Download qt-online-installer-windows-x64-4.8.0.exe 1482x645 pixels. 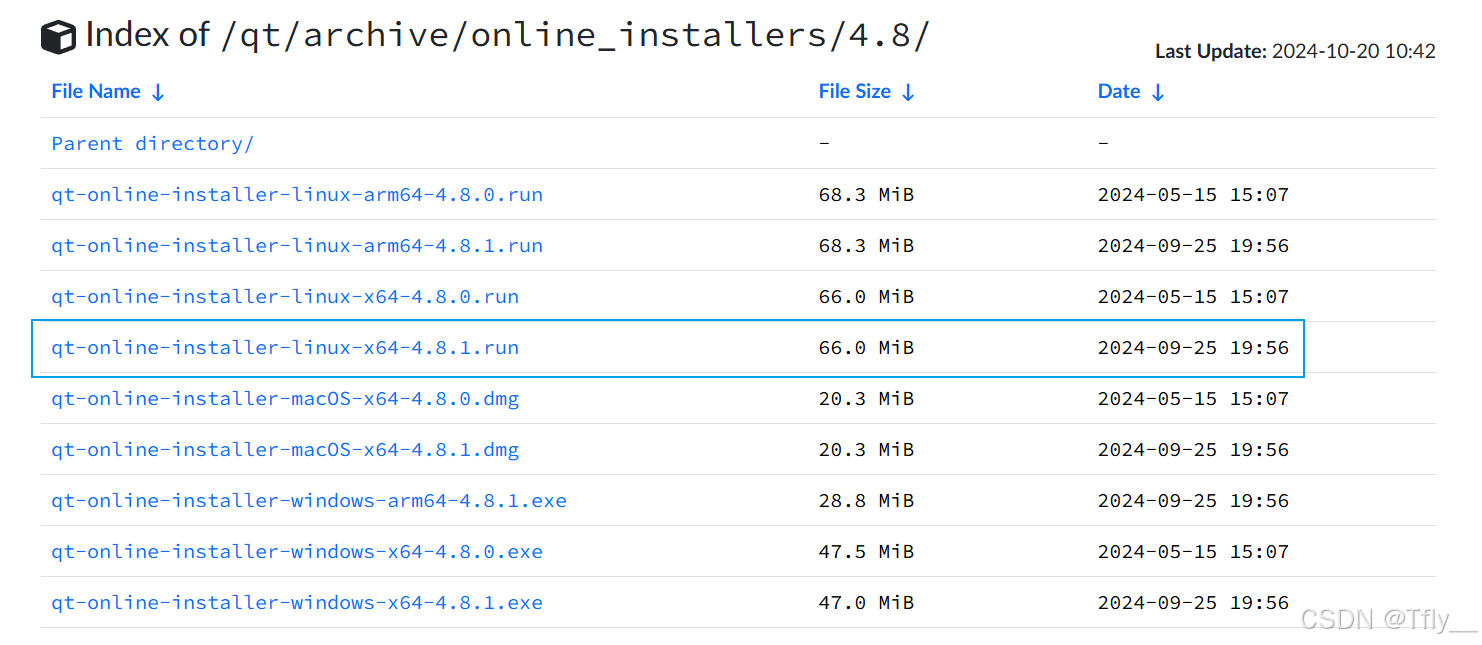[297, 552]
